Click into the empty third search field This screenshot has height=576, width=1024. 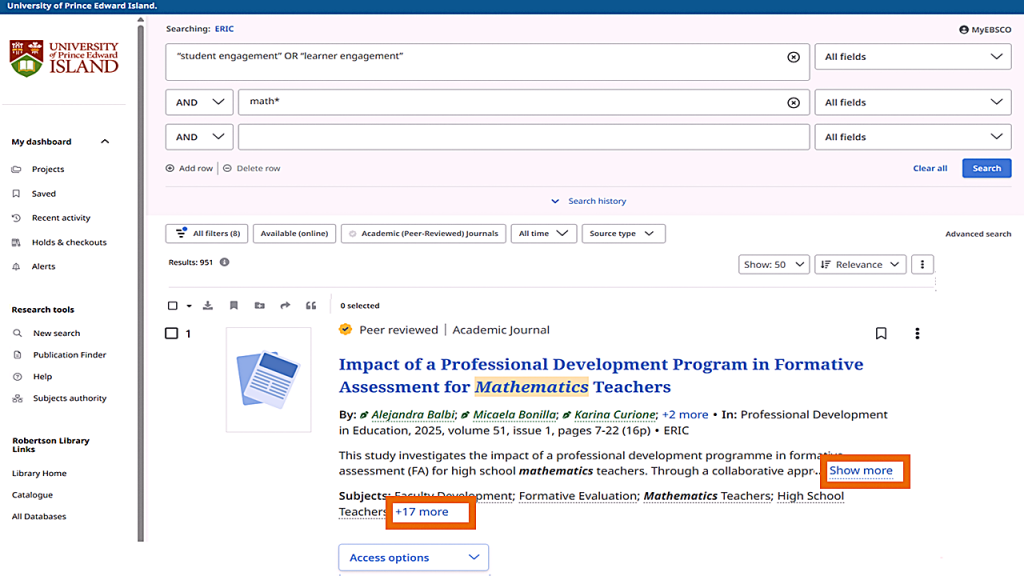(523, 137)
